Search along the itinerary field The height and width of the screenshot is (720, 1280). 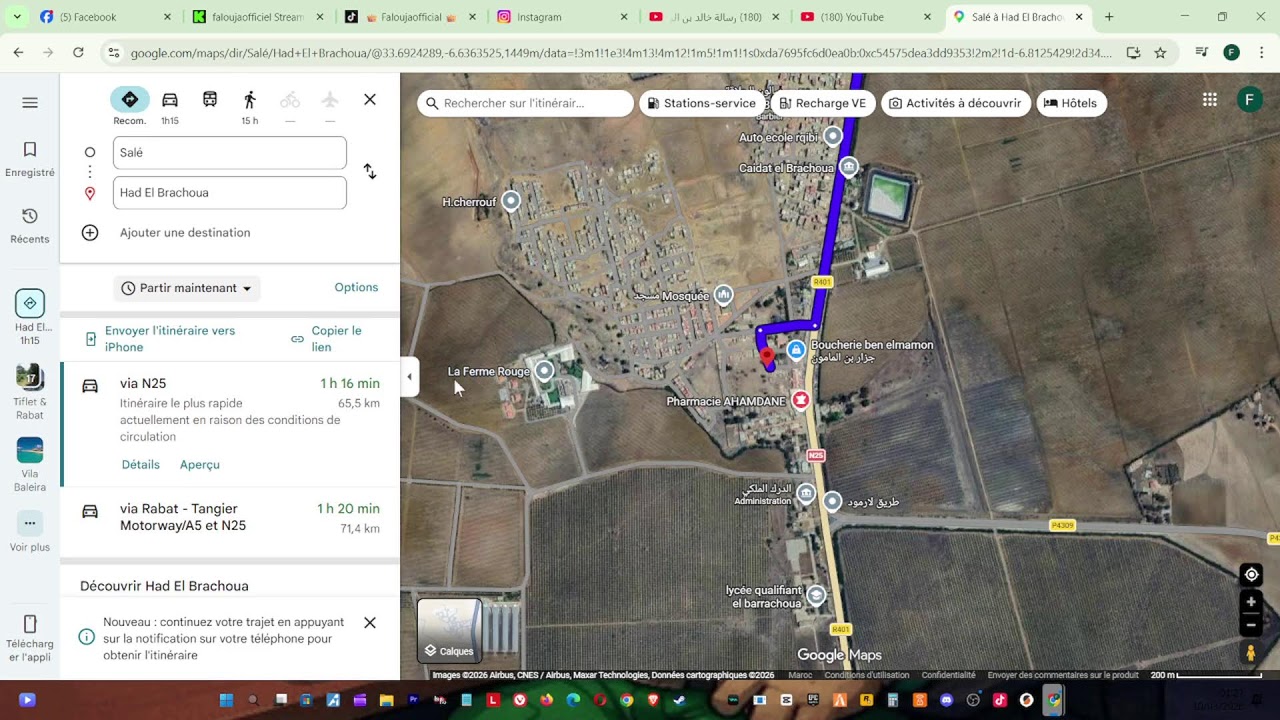point(526,103)
